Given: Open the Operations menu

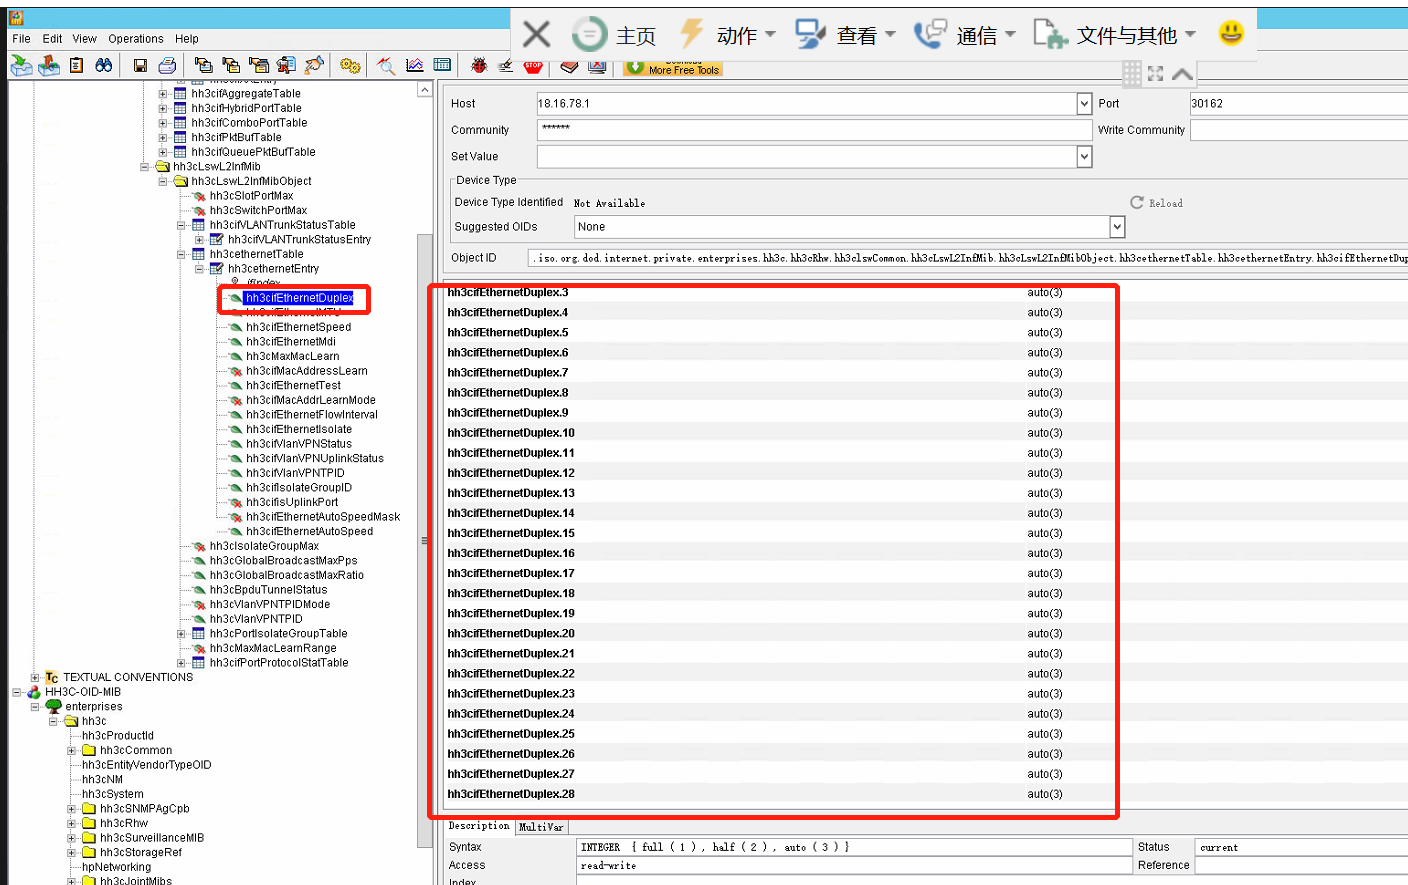Looking at the screenshot, I should (136, 39).
